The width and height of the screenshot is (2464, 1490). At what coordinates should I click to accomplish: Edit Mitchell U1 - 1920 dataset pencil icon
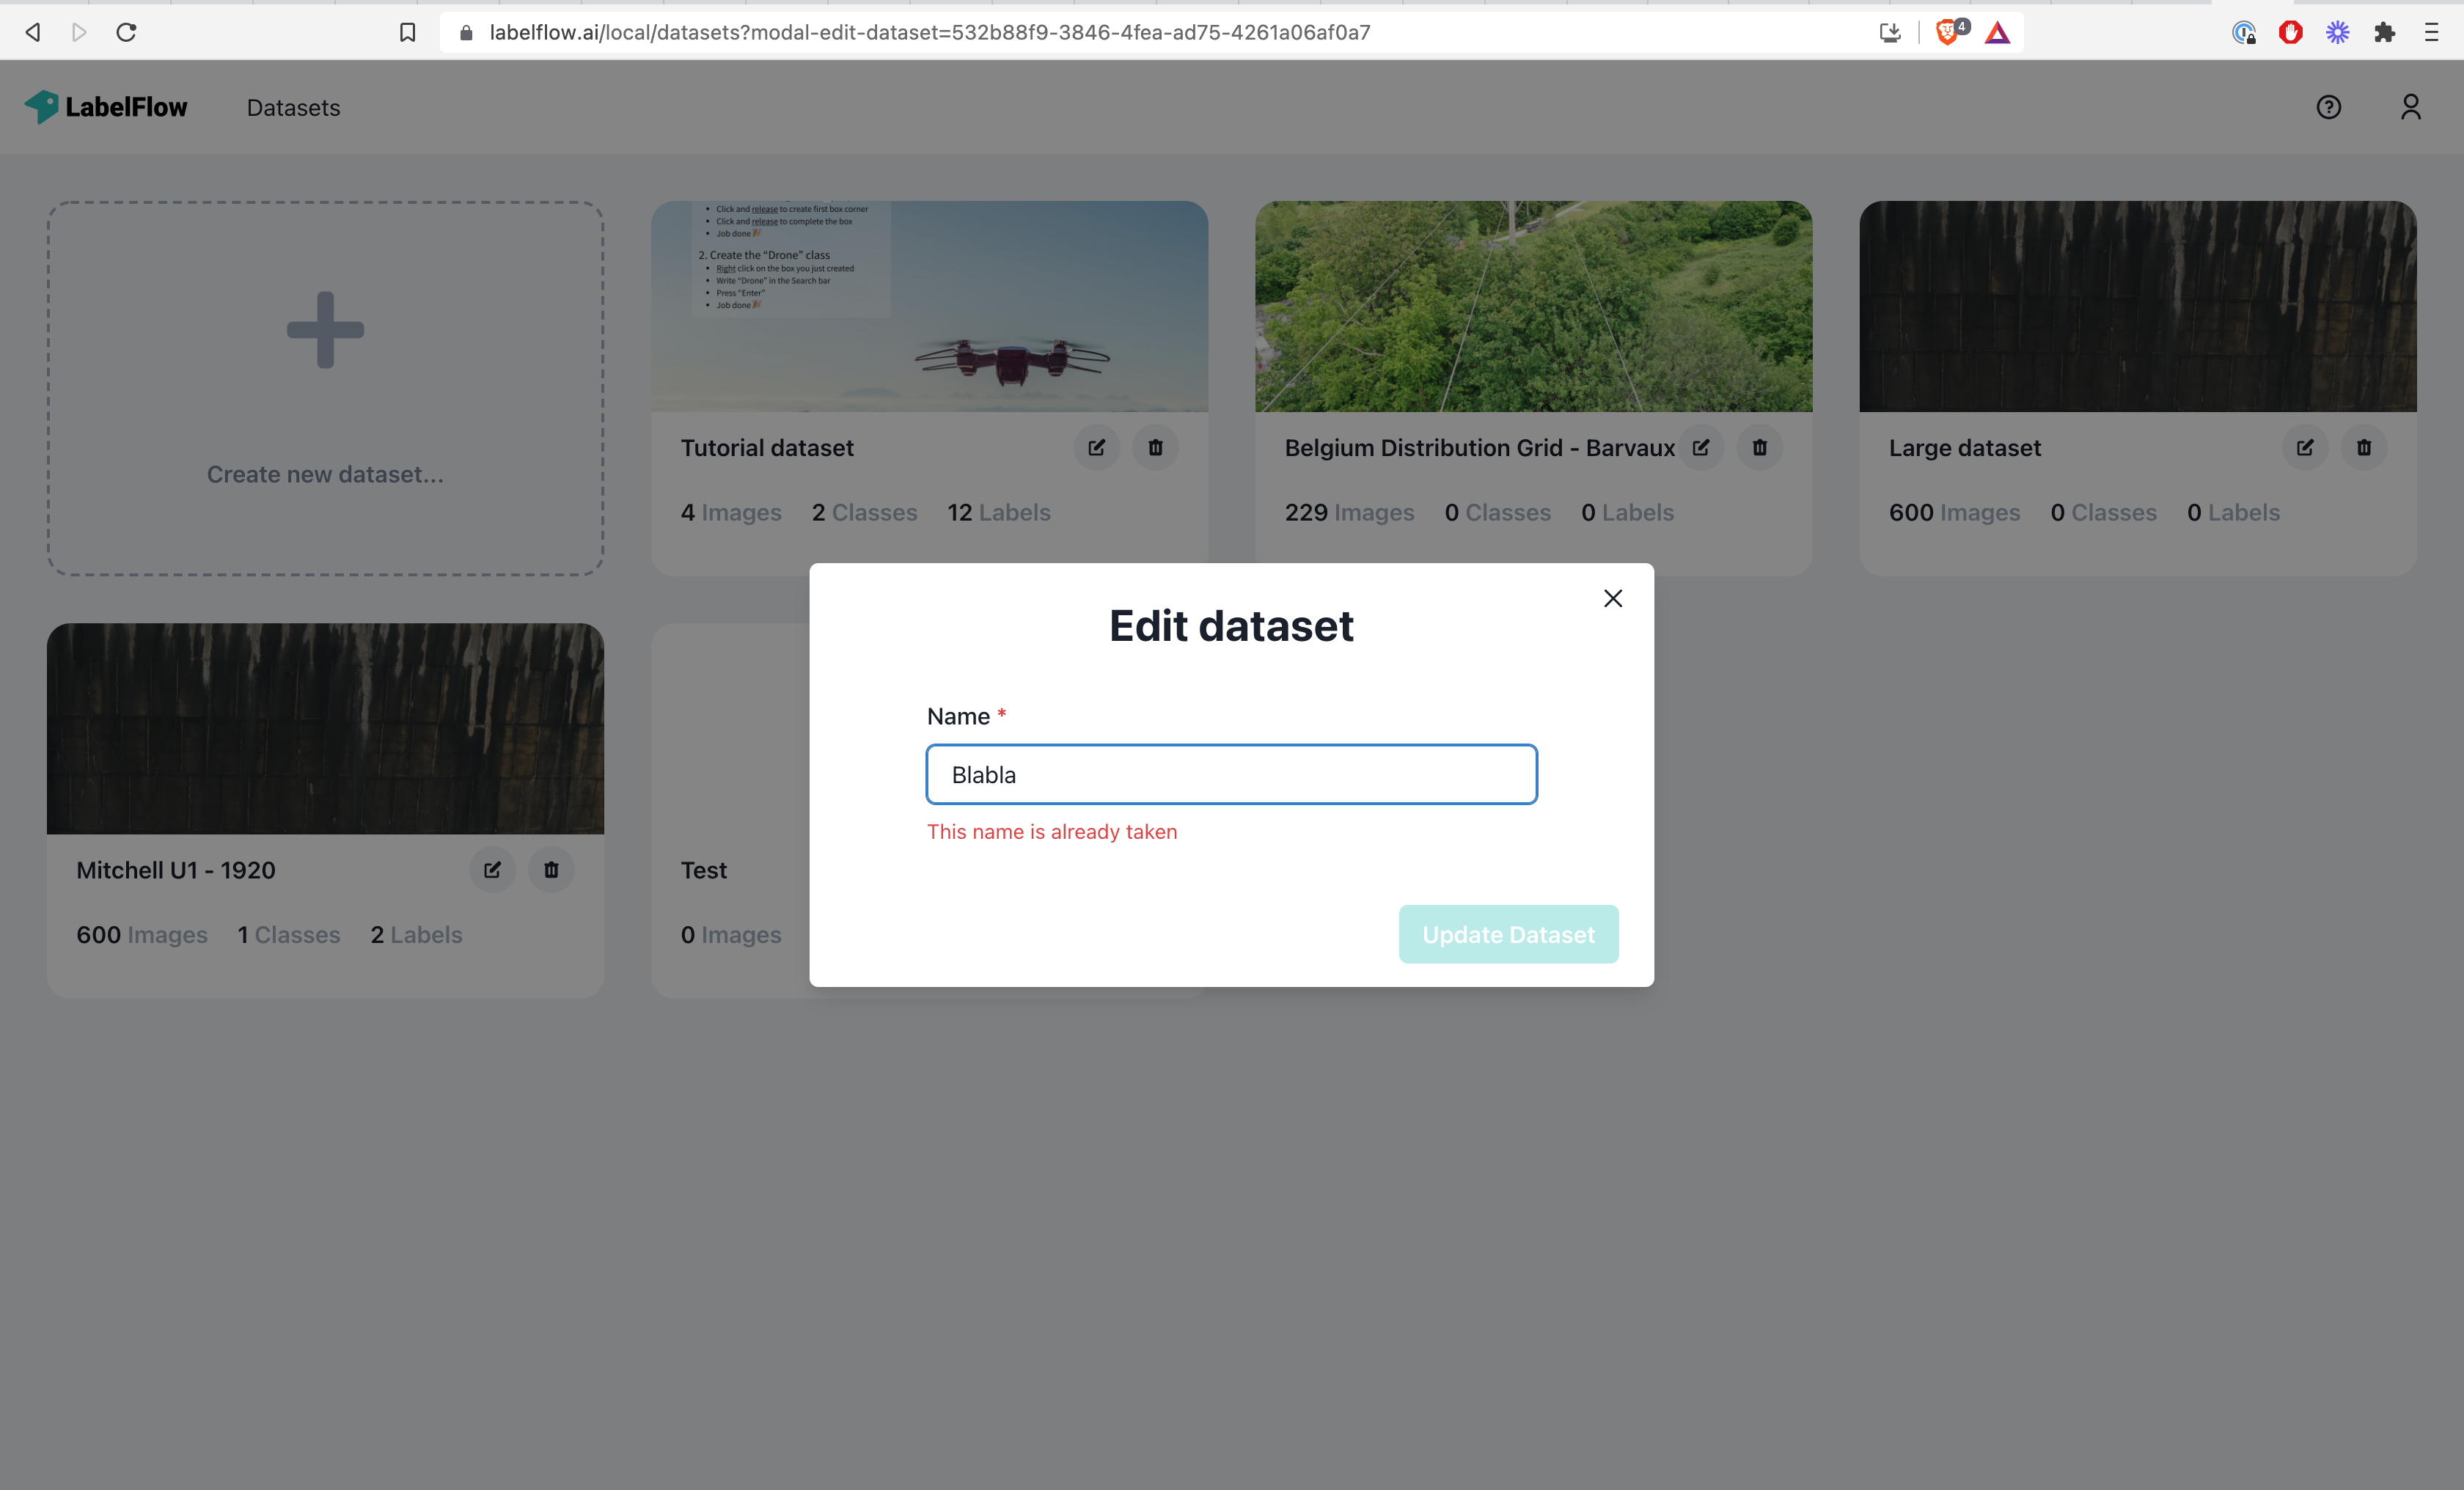coord(491,870)
